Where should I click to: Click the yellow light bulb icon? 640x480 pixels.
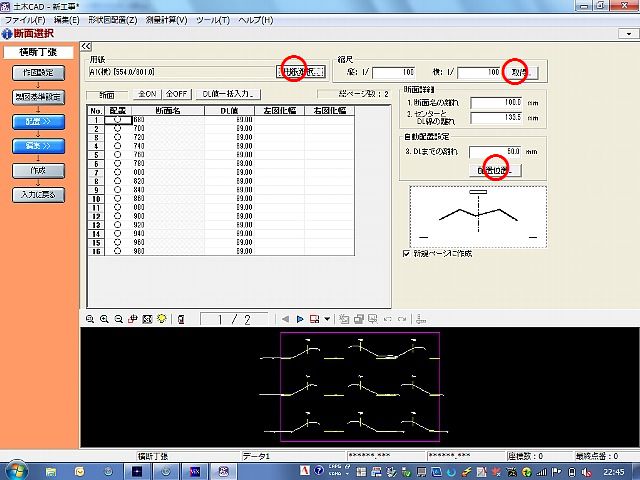[x=162, y=319]
